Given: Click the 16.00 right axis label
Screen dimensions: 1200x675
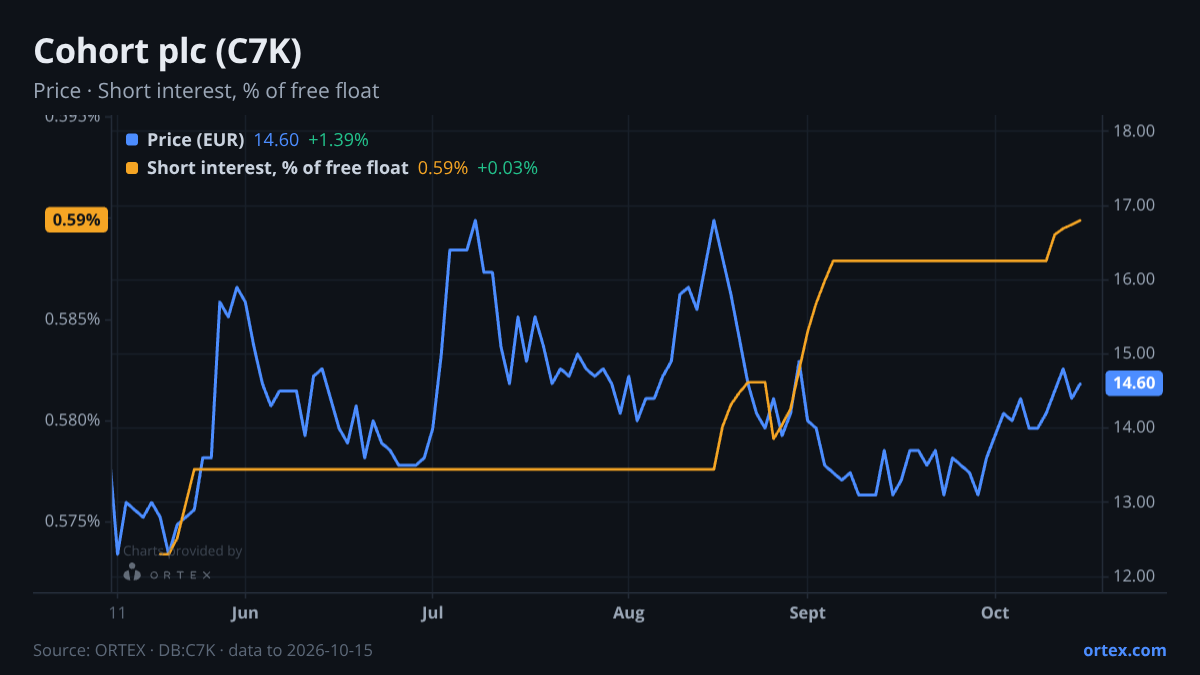Looking at the screenshot, I should (x=1135, y=279).
